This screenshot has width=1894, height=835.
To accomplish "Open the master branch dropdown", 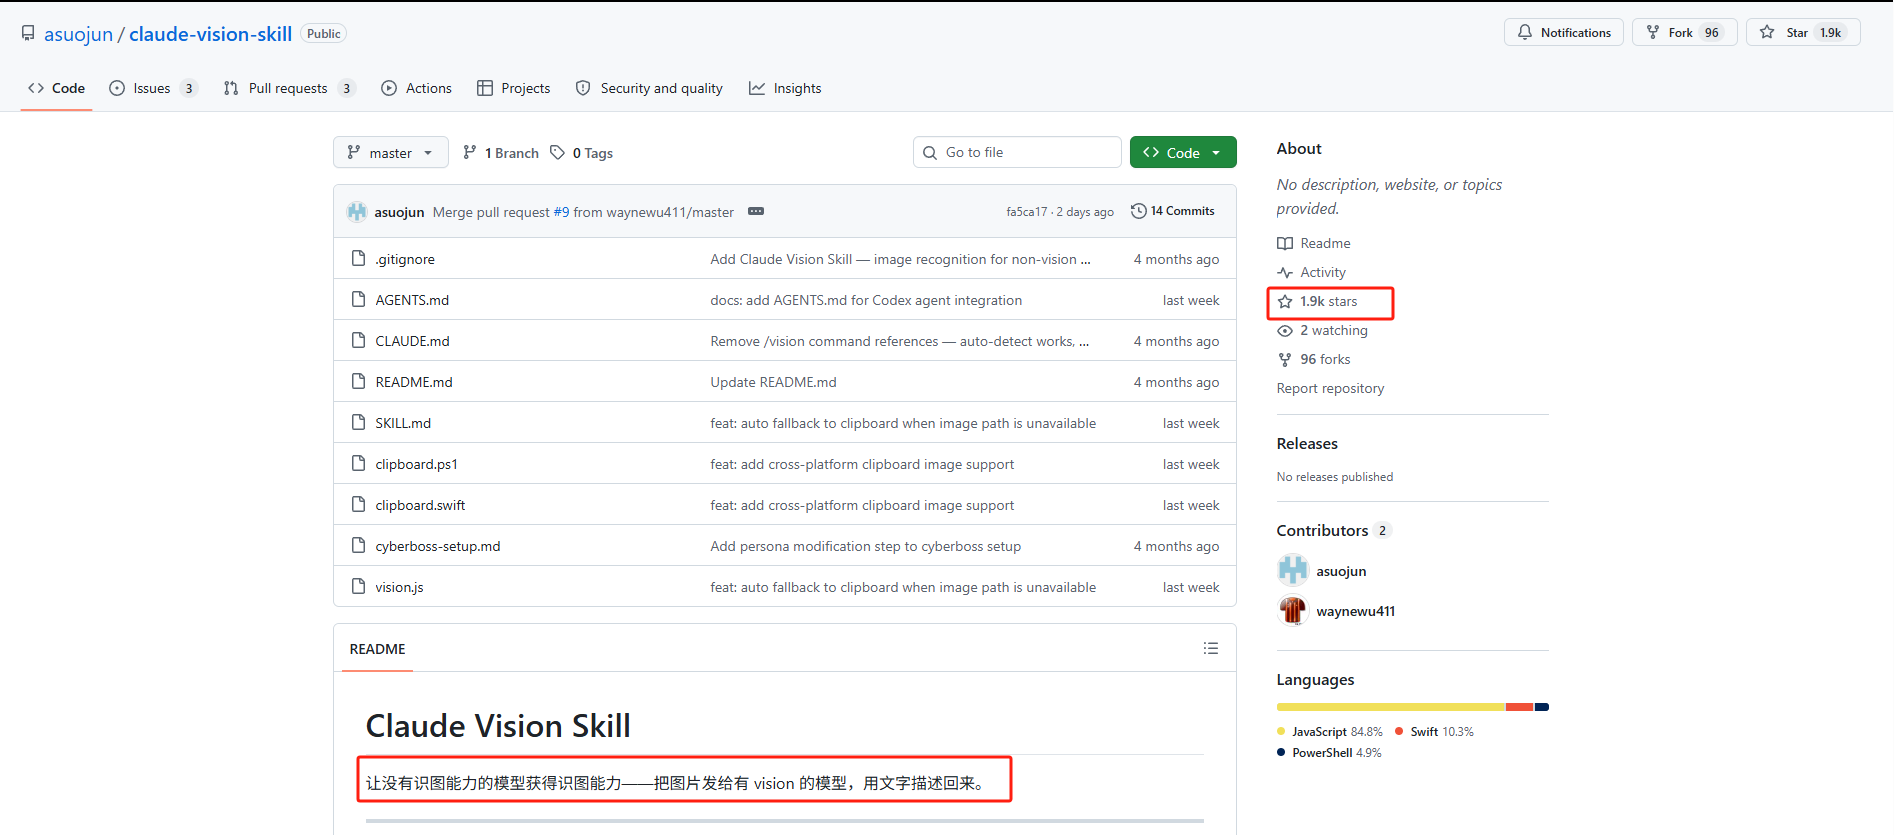I will [391, 152].
